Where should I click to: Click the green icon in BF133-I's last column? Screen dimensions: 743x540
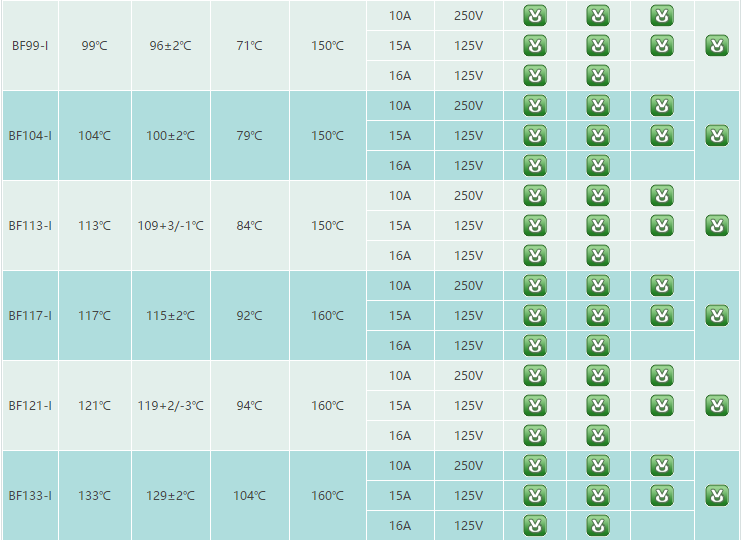pos(716,496)
